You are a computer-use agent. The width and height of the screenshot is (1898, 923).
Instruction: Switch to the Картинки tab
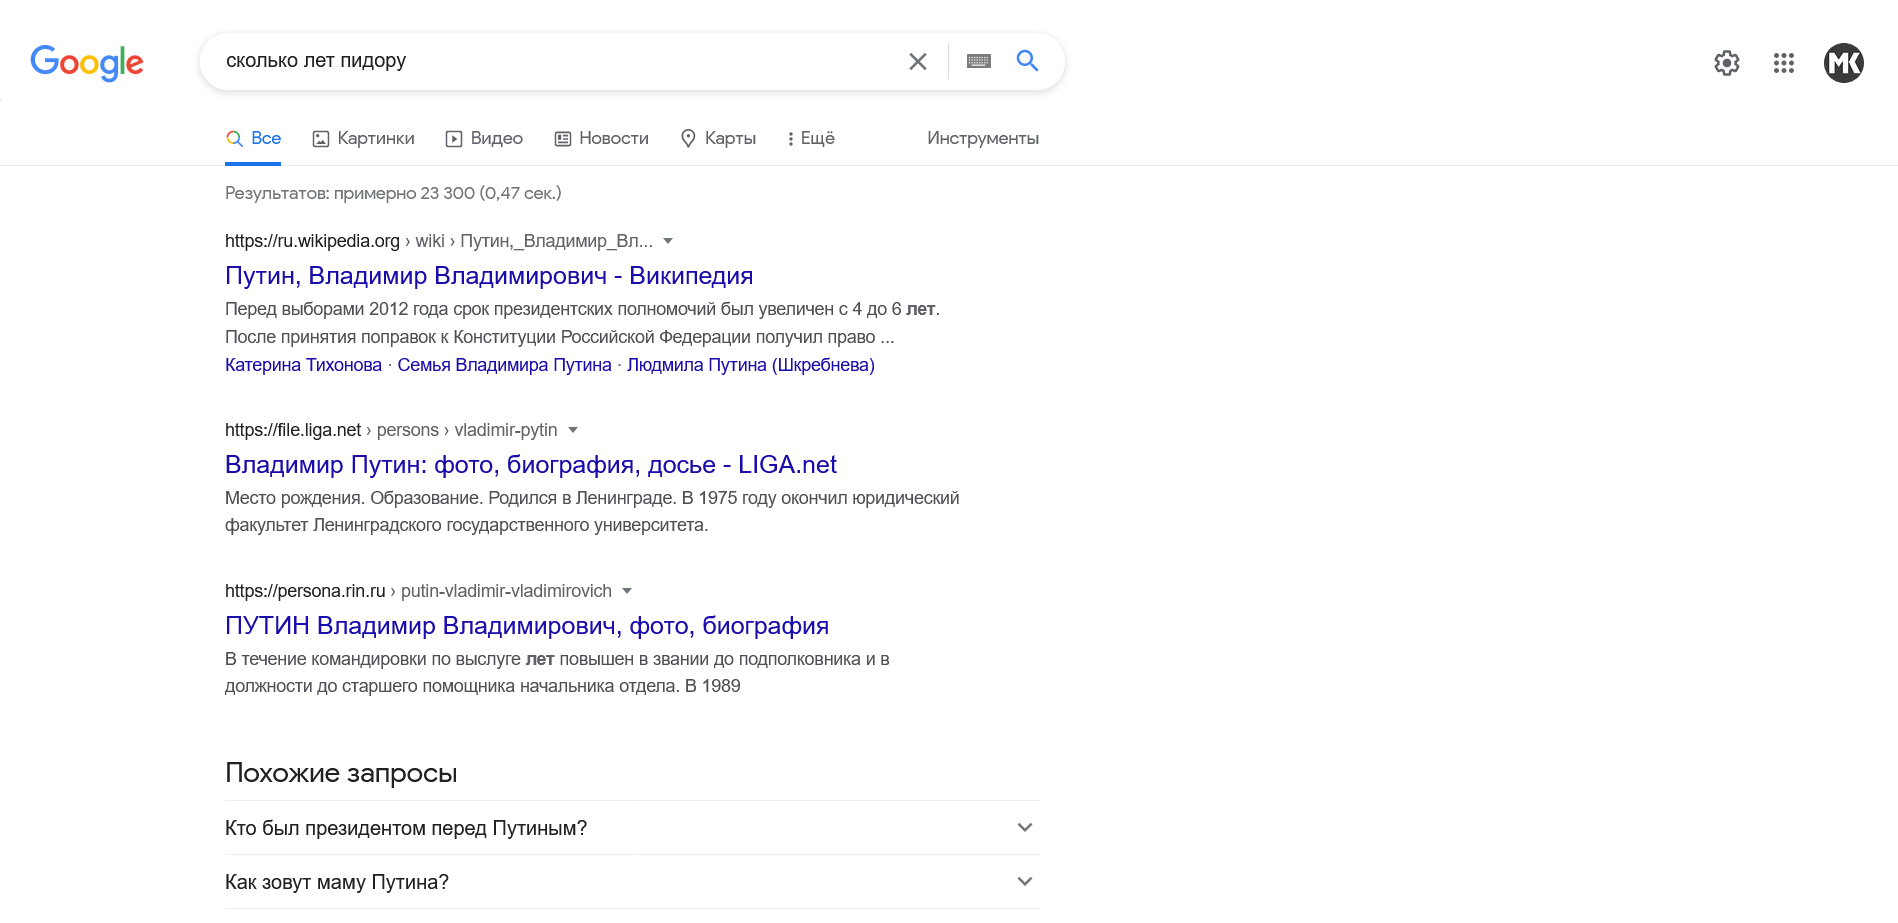tap(364, 138)
